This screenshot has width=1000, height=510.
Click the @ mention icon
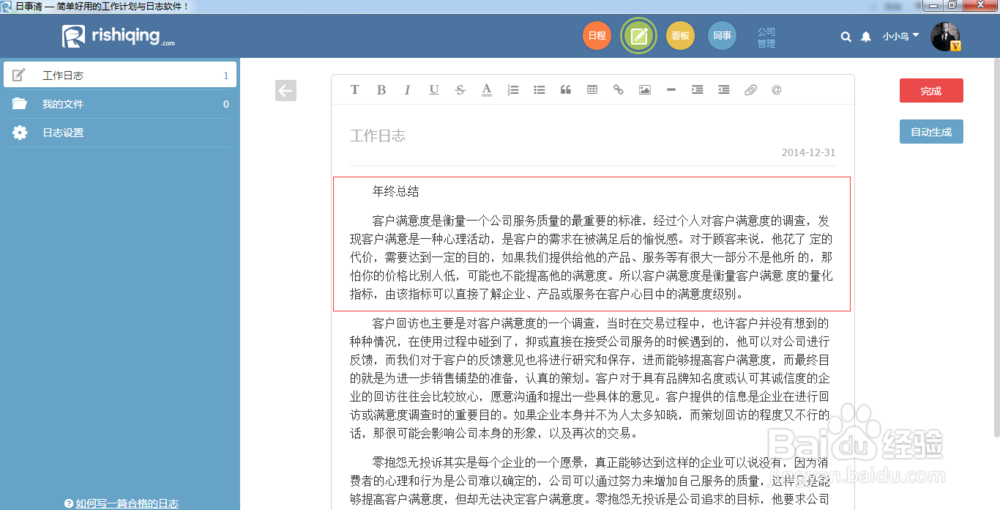click(x=776, y=90)
